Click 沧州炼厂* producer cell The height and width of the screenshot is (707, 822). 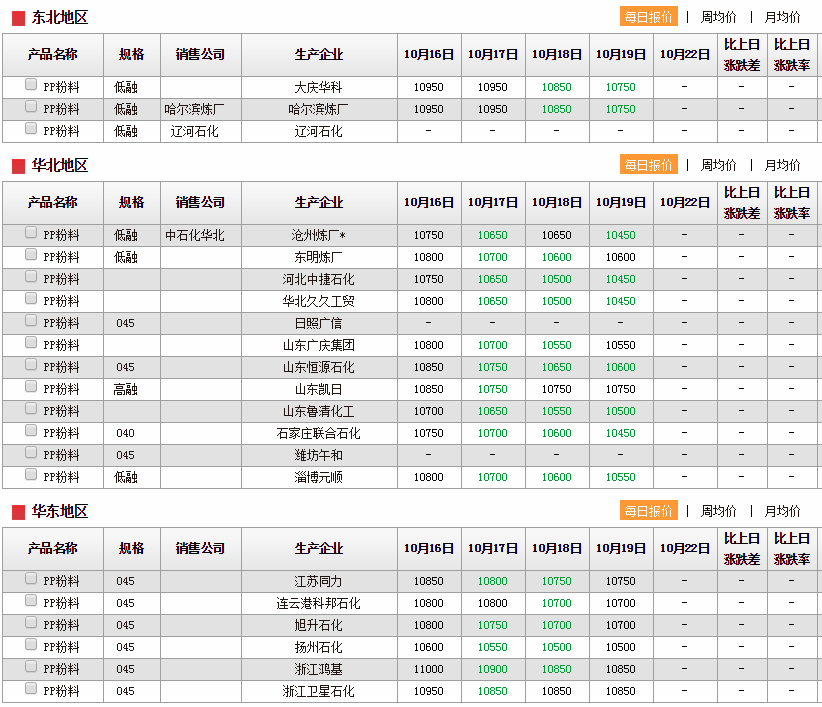[319, 235]
